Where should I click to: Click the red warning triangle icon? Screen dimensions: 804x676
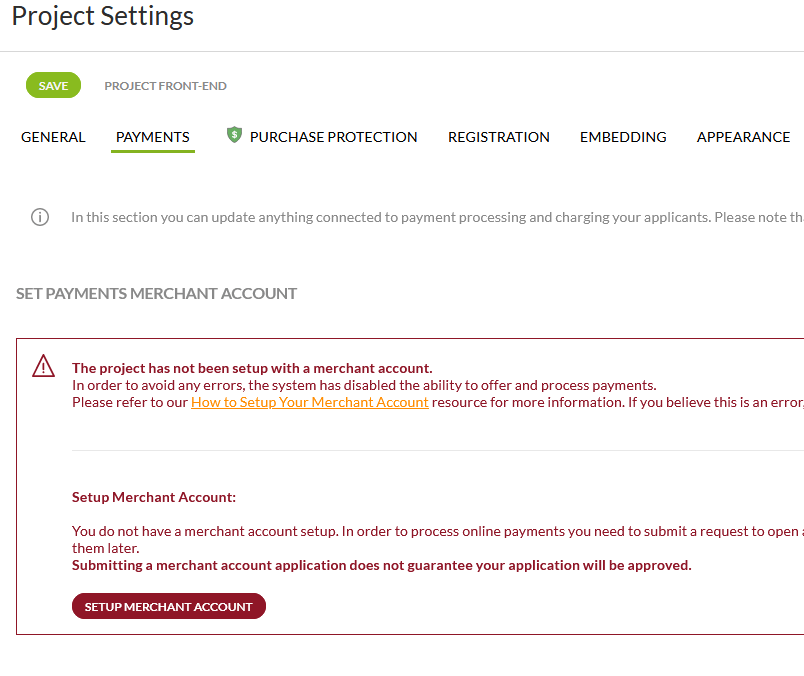click(44, 367)
